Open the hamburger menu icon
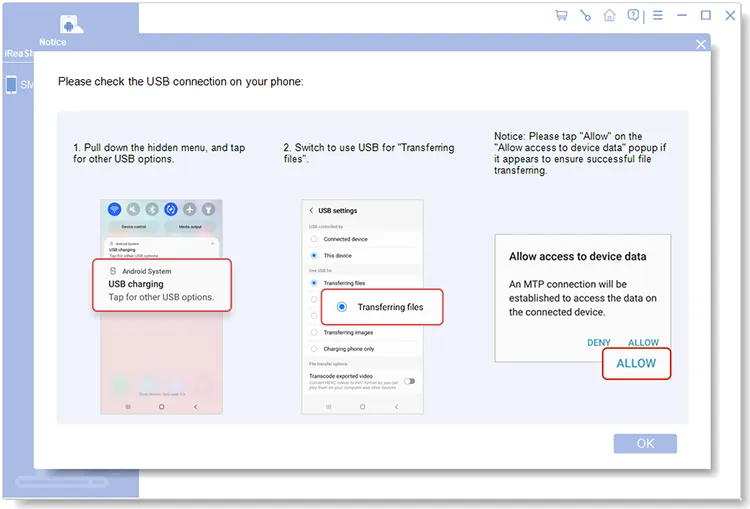750x509 pixels. pos(658,15)
